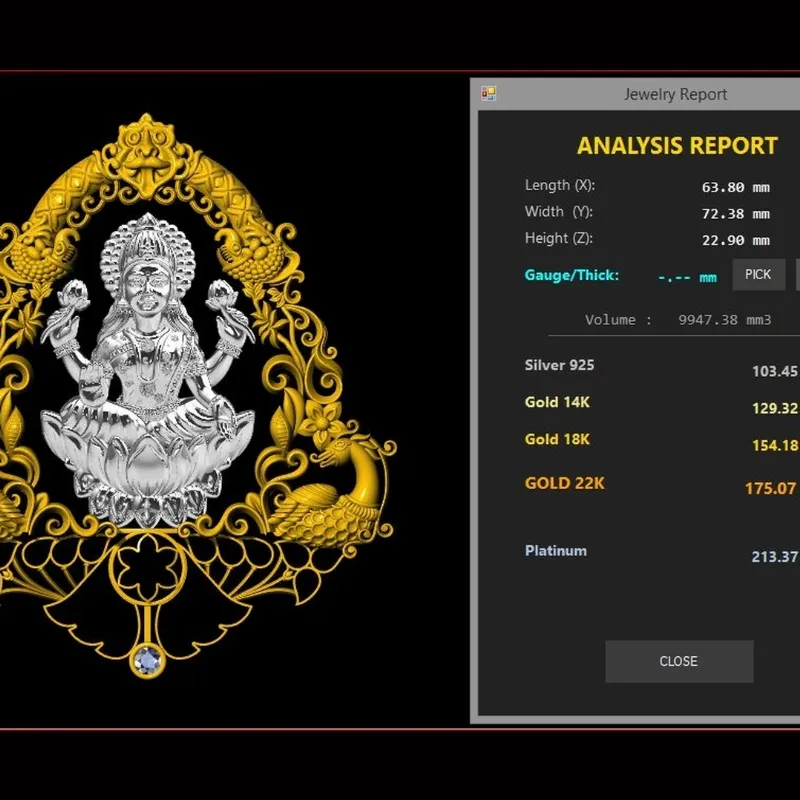Click the 22.90 mm height value

(735, 240)
